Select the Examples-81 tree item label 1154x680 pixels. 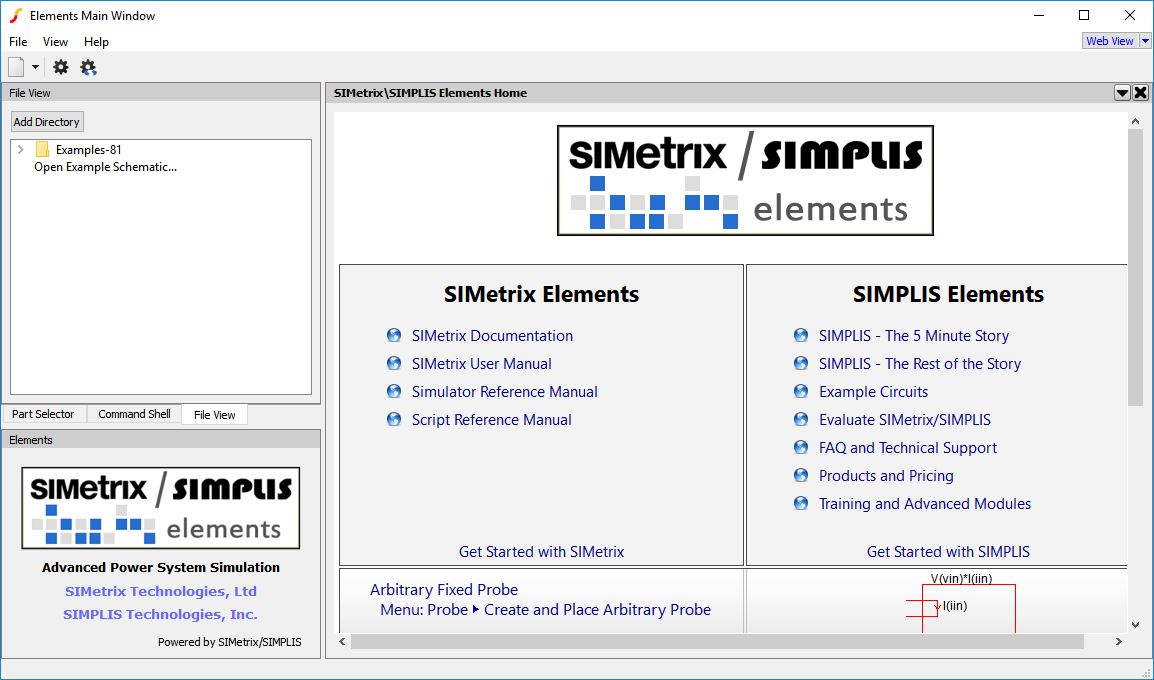88,149
